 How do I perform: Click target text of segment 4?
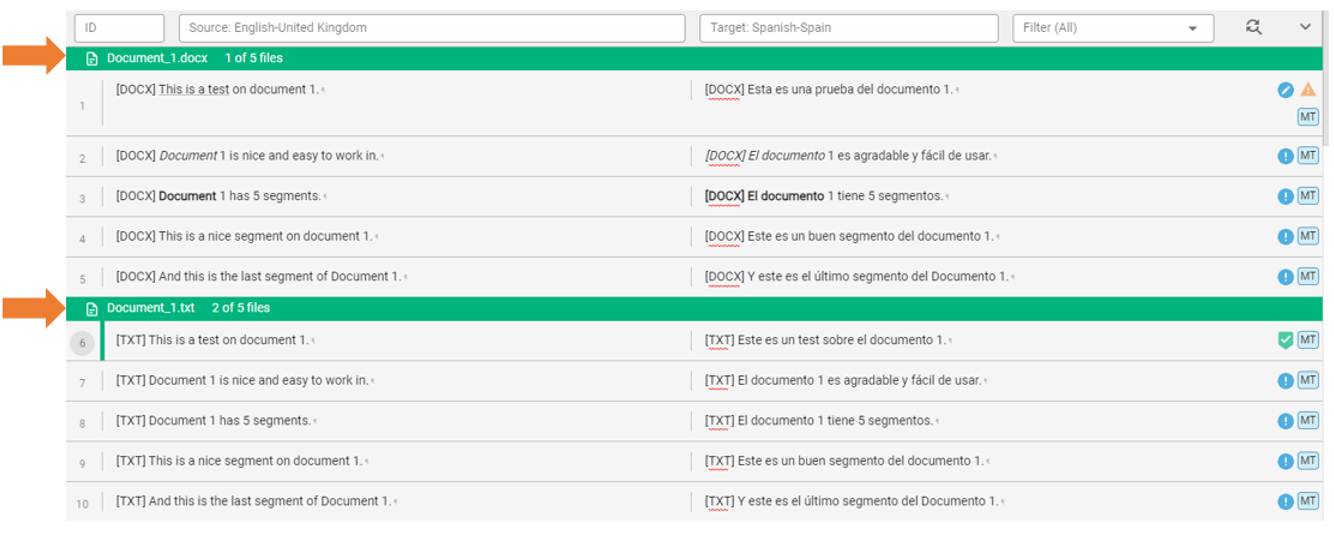[x=850, y=237]
